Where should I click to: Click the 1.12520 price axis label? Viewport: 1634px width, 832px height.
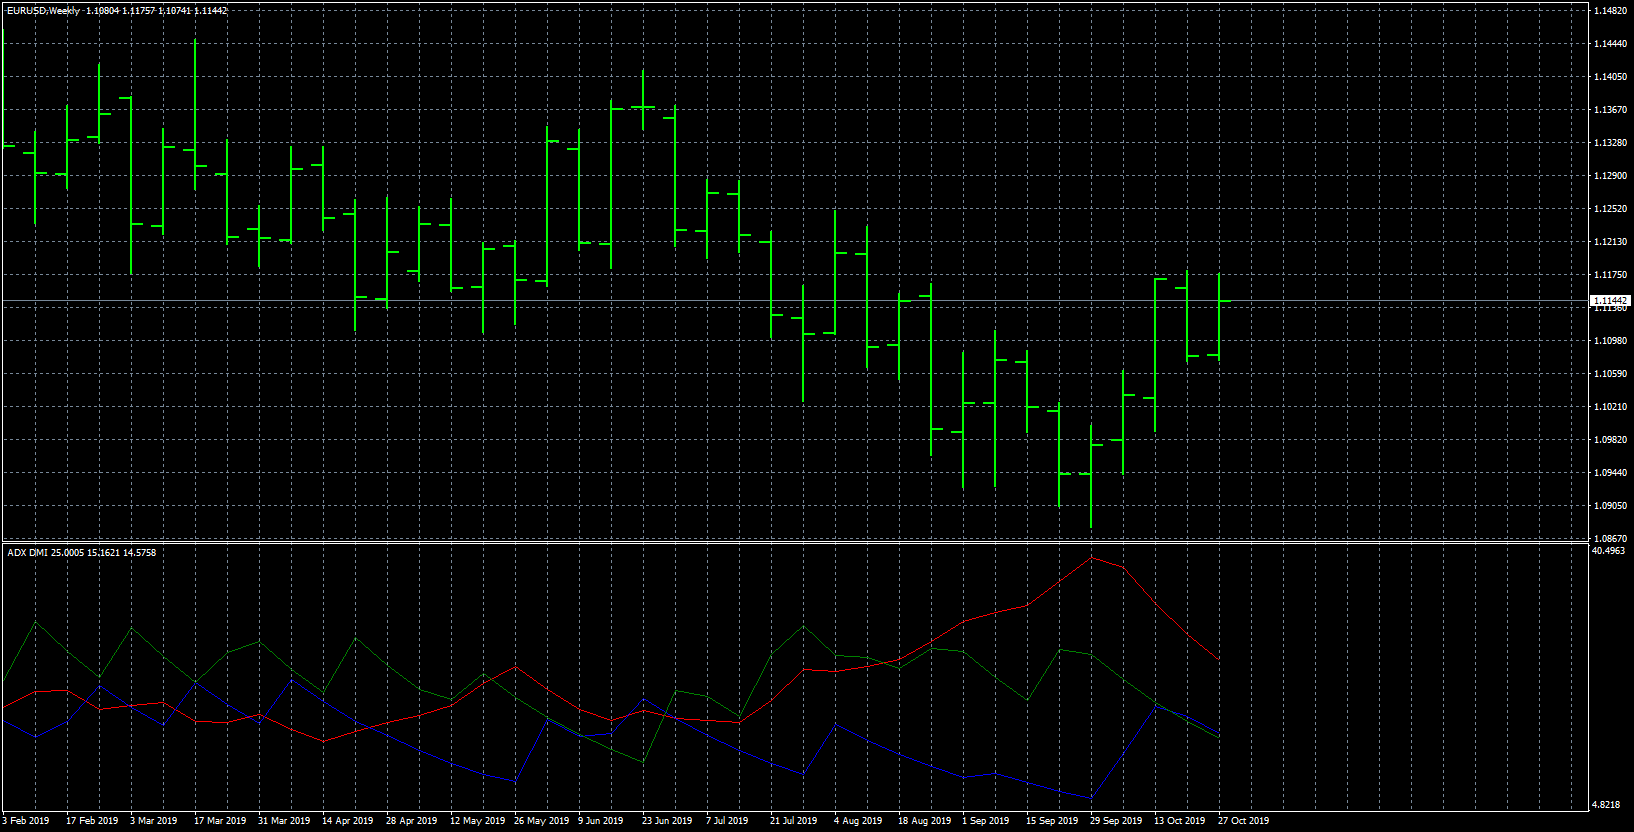click(1609, 209)
